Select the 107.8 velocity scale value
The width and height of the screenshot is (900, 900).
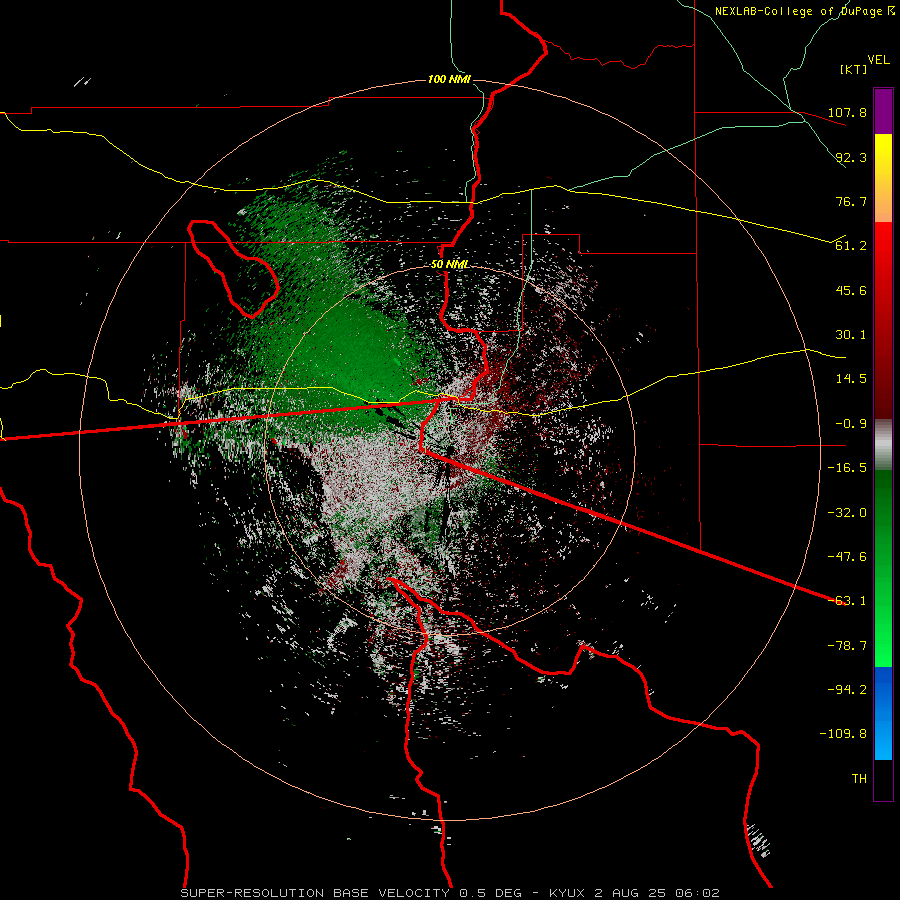coord(847,112)
